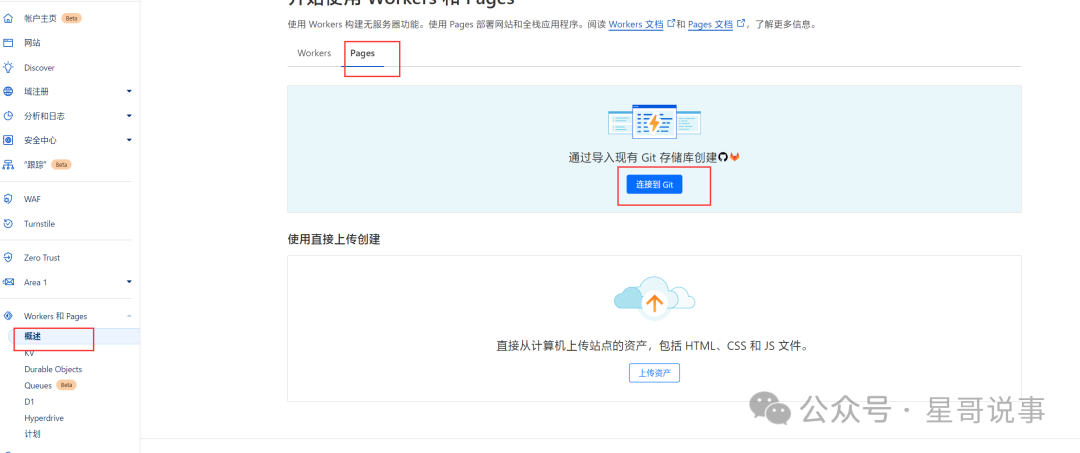Screen dimensions: 1080x453
Task: Open Hyperdrive in the sidebar
Action: point(44,418)
